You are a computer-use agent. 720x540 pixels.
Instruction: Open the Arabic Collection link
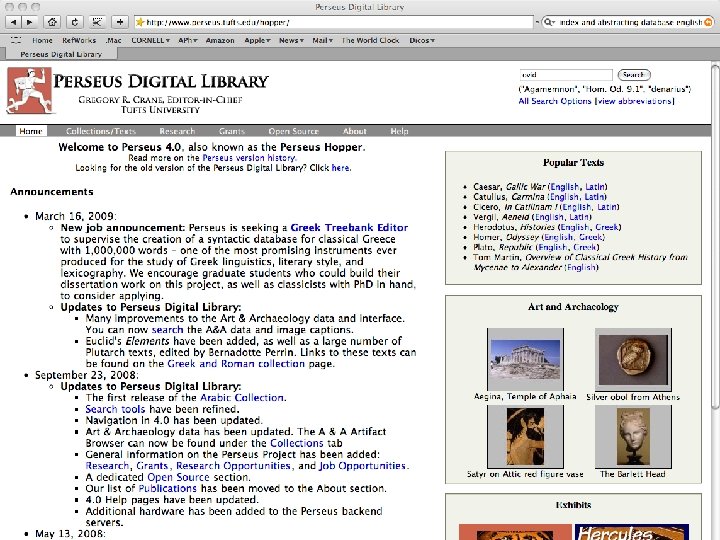pos(242,398)
